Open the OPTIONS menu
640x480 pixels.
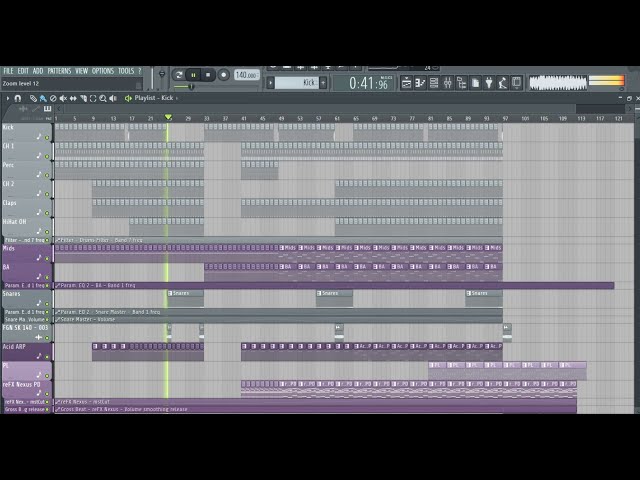(103, 71)
